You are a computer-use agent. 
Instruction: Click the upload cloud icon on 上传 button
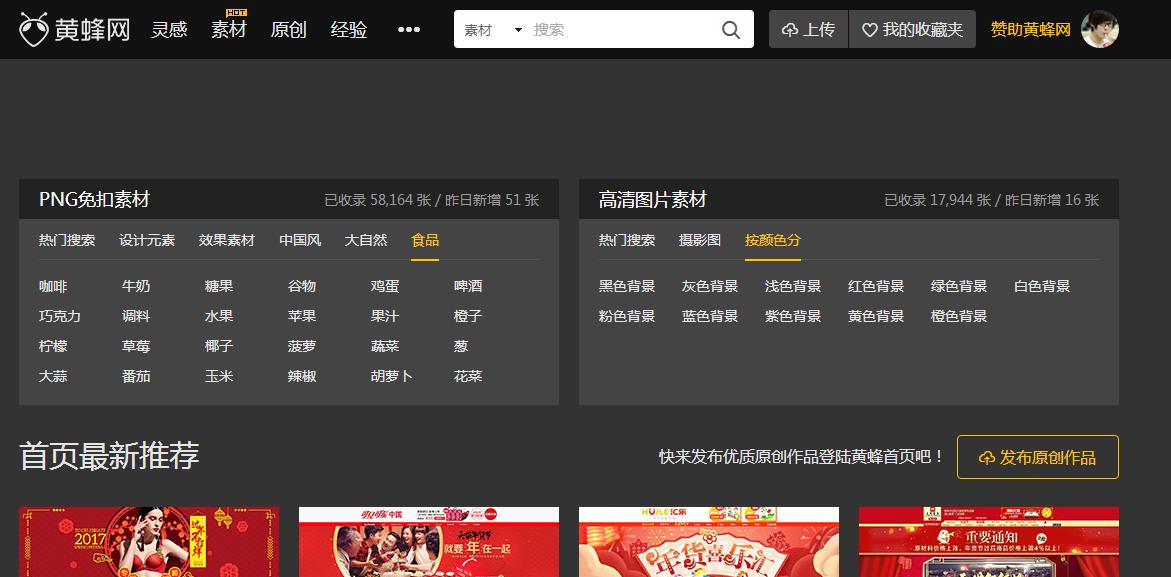click(791, 29)
